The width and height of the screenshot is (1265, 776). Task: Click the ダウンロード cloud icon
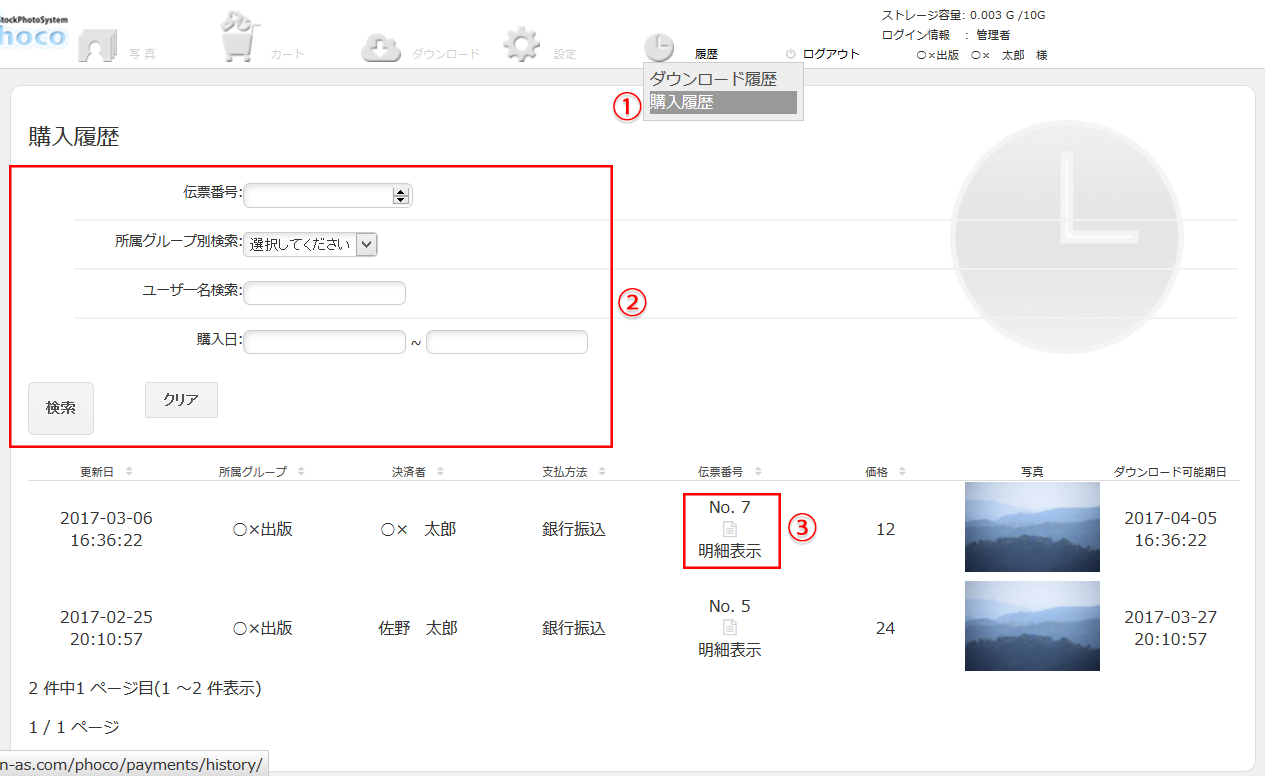(x=381, y=48)
